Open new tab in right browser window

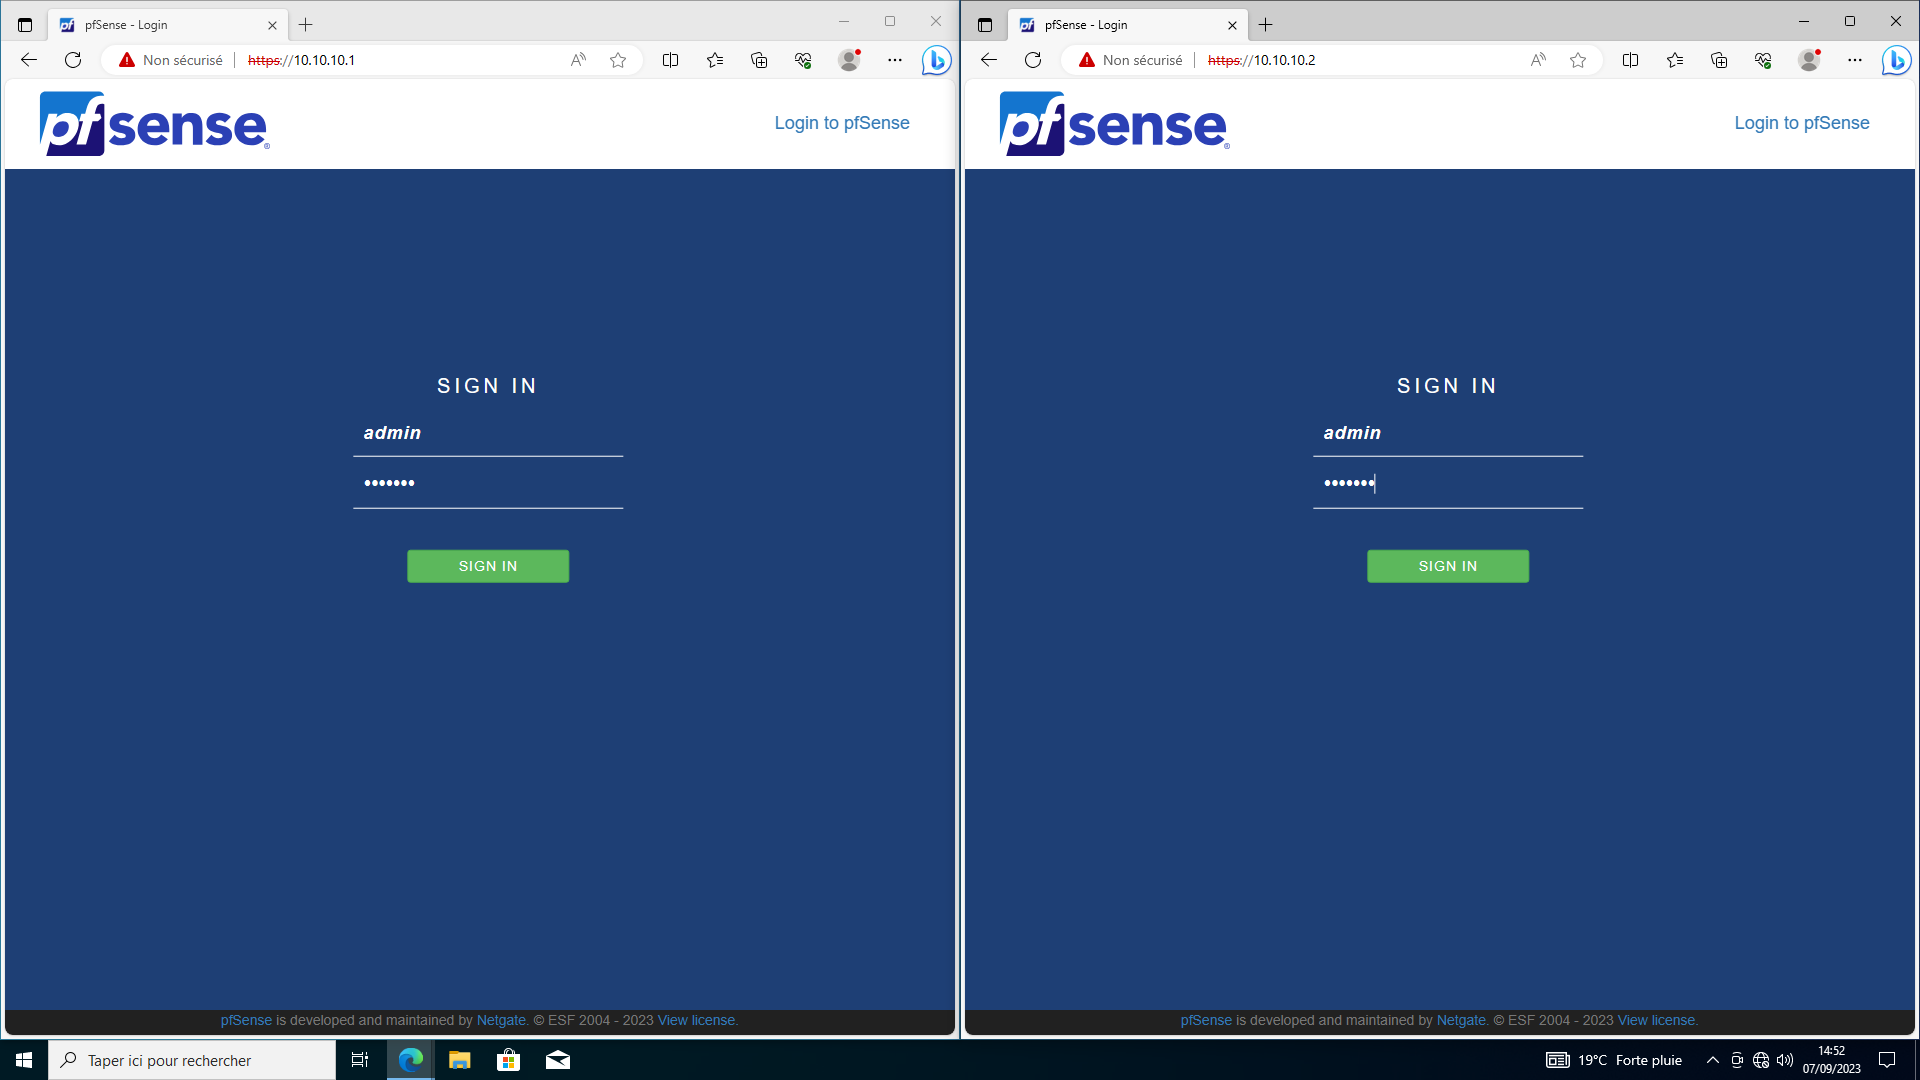click(x=1266, y=25)
